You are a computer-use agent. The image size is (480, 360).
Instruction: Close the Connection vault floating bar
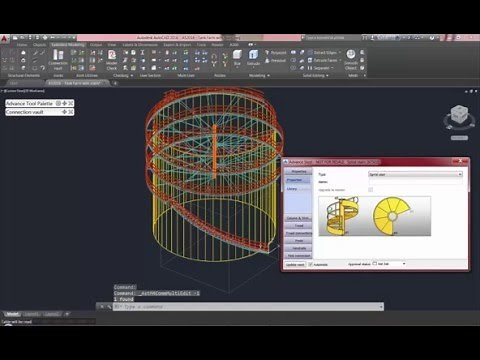click(70, 112)
